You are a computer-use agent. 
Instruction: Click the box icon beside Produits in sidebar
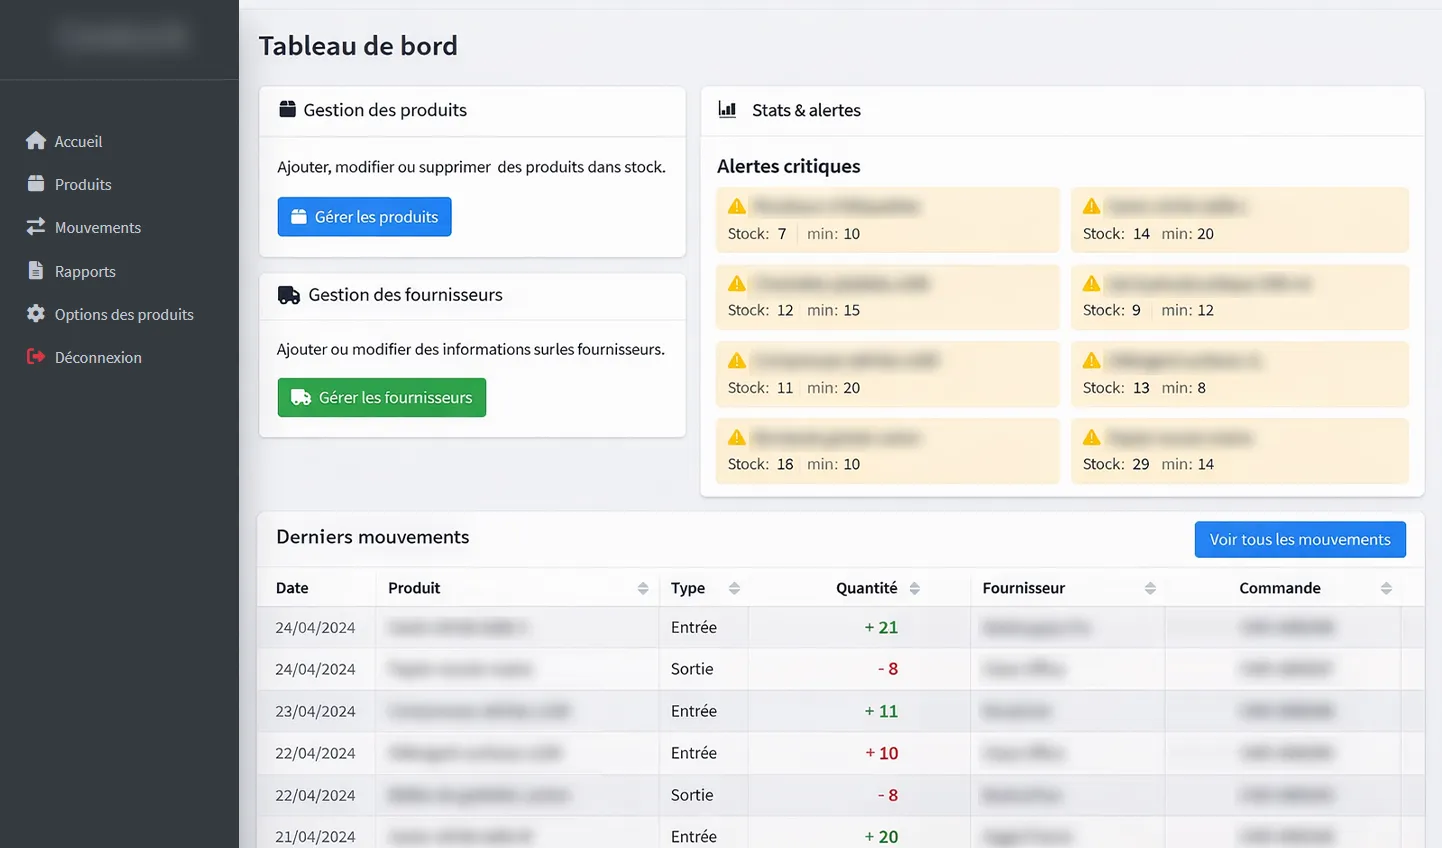click(x=36, y=184)
